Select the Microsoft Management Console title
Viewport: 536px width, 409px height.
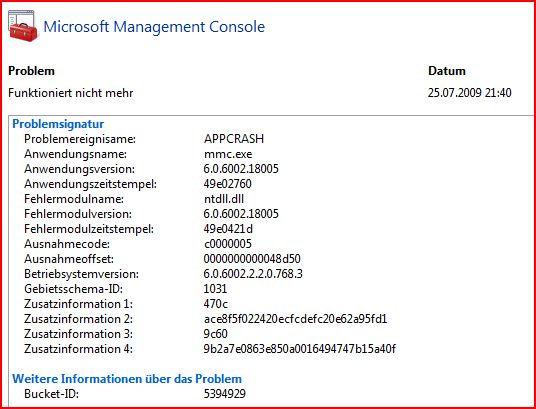154,27
